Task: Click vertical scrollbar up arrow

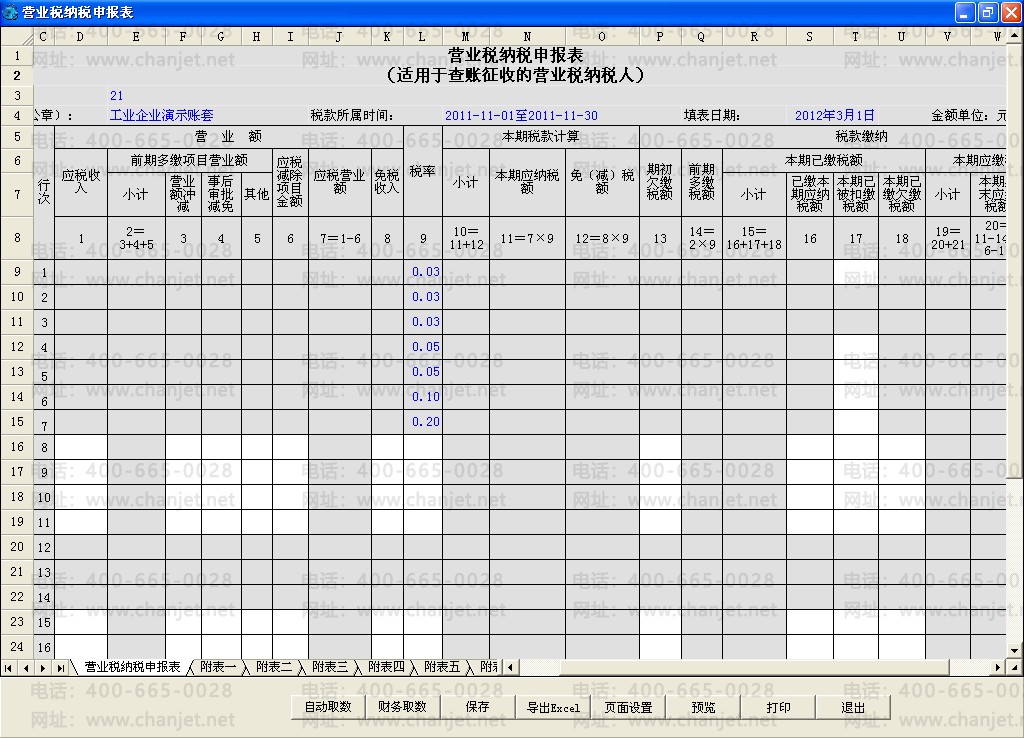Action: (x=1014, y=37)
